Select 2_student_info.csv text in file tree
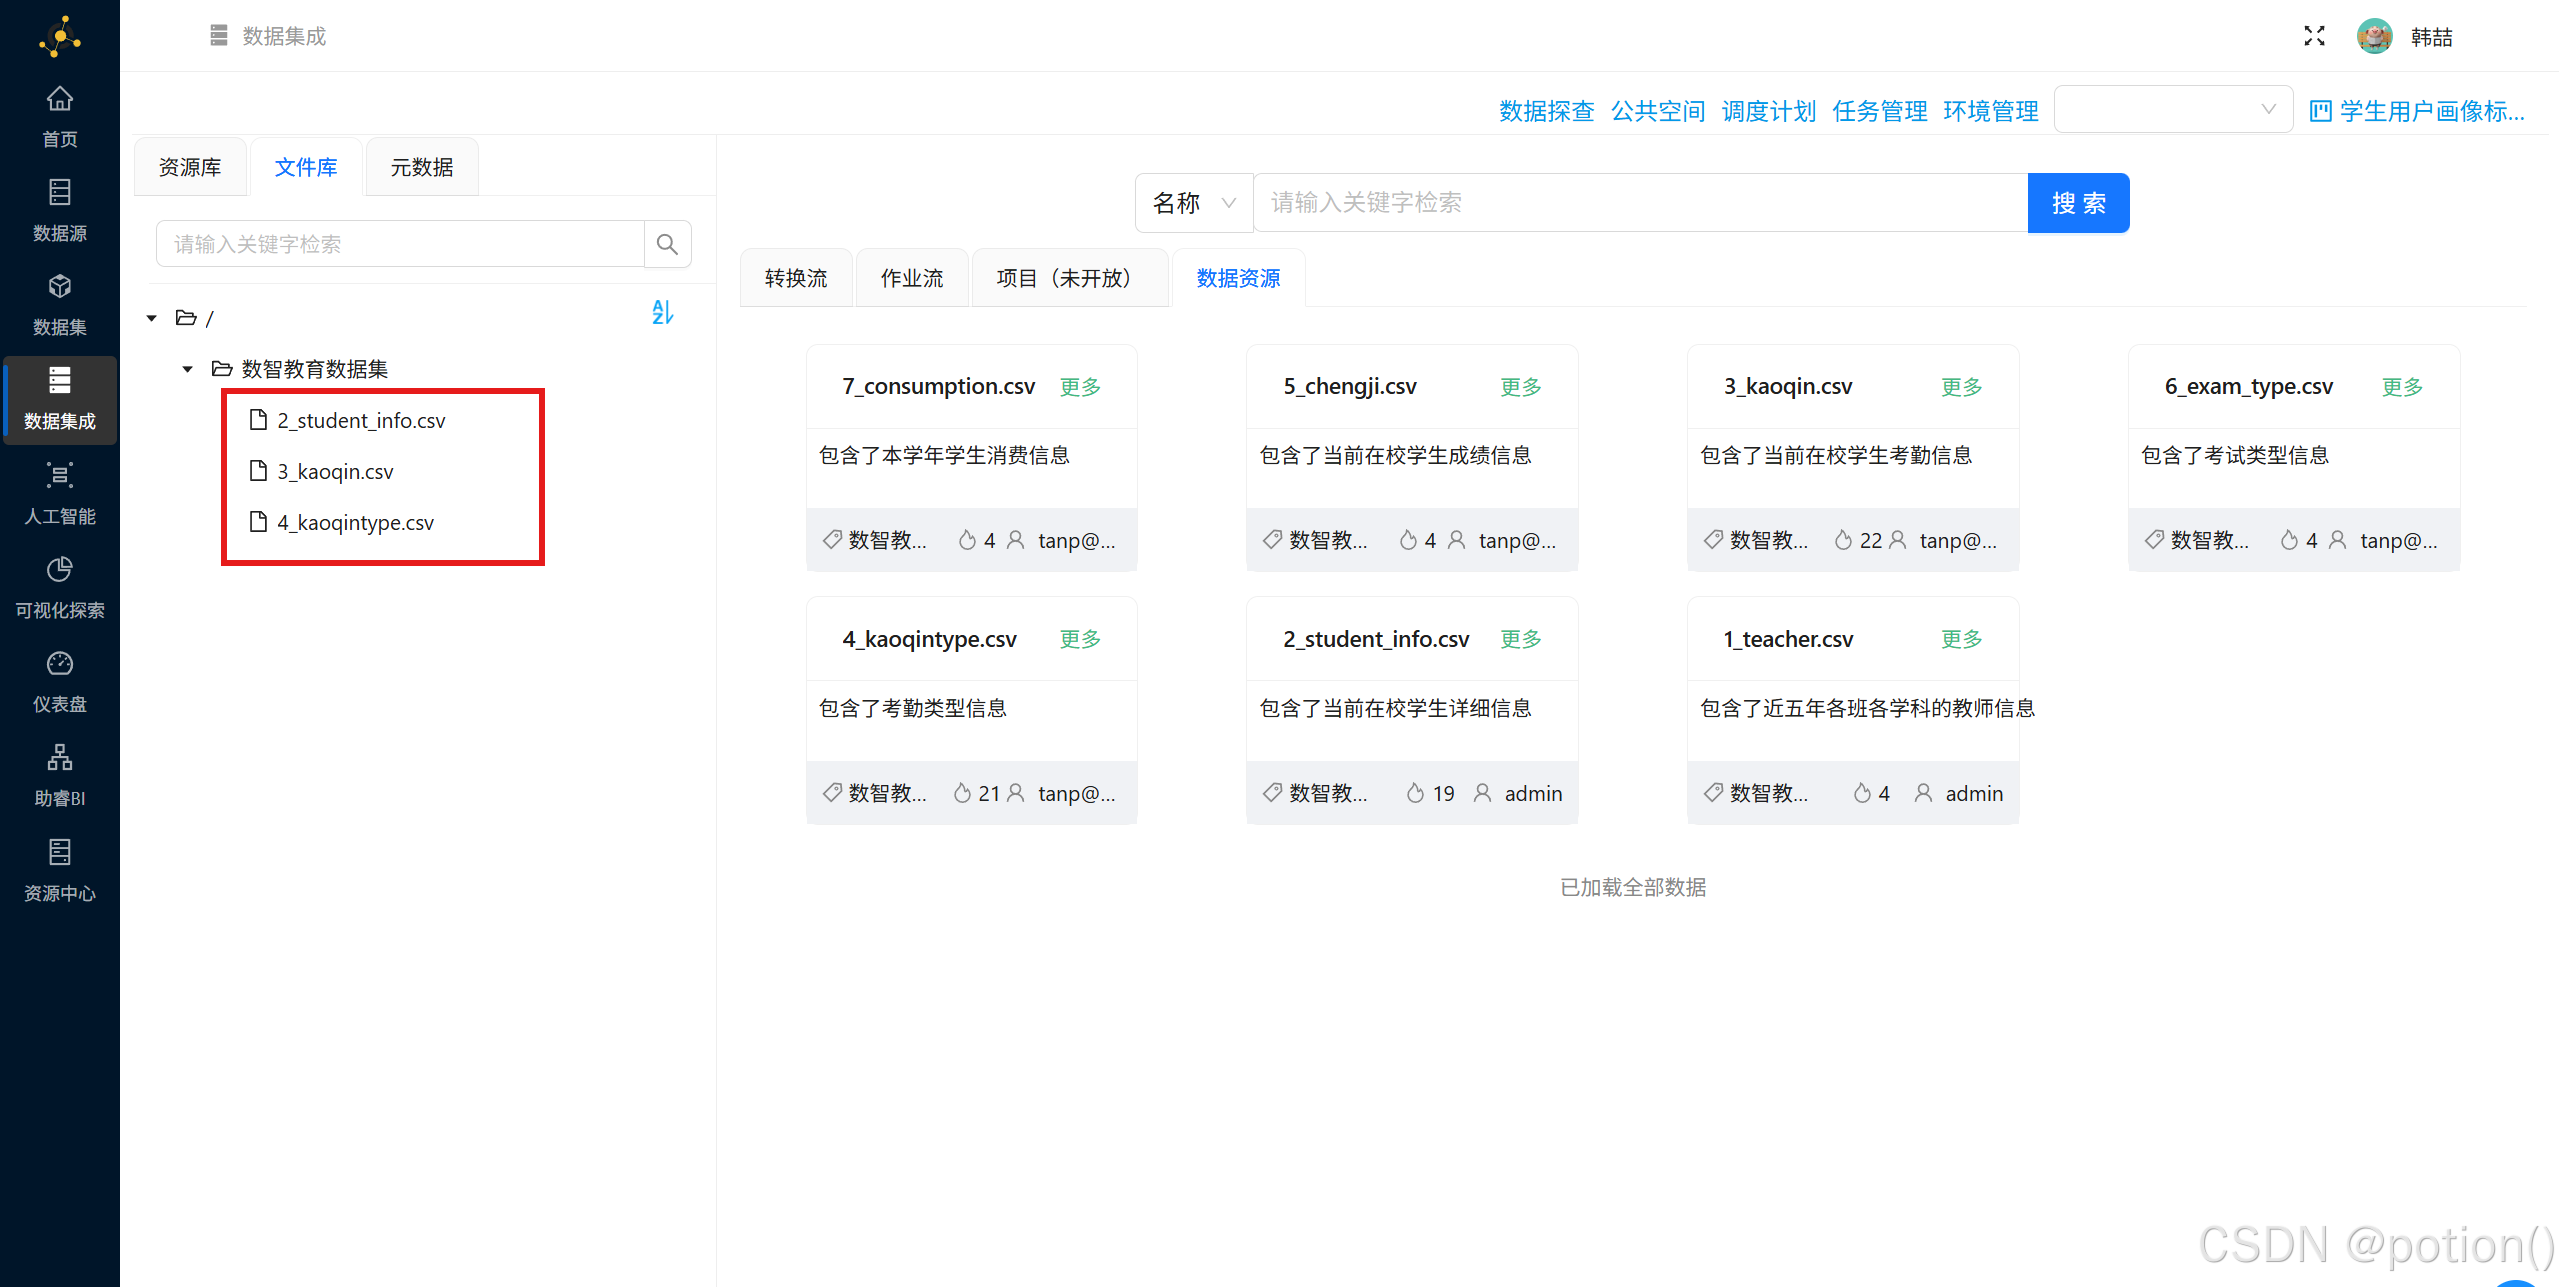This screenshot has width=2559, height=1287. [x=361, y=420]
